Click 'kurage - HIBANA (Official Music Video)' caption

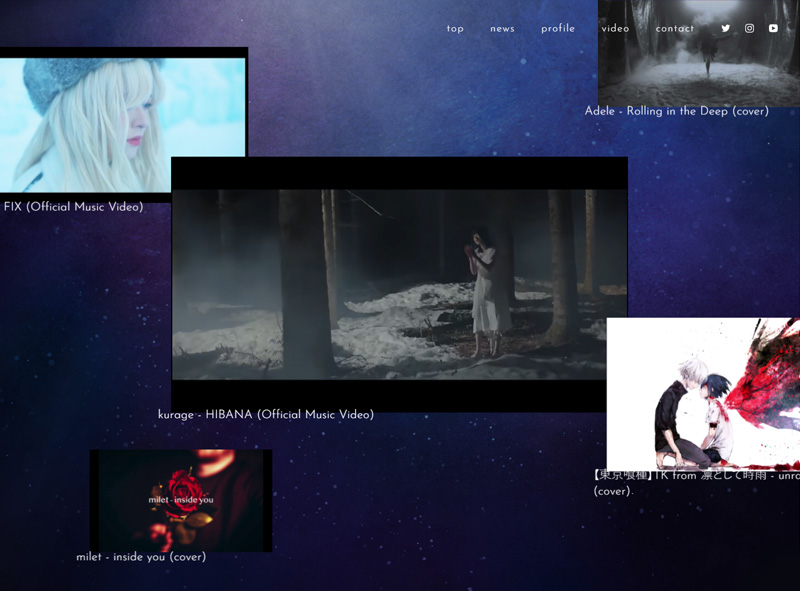tap(266, 414)
